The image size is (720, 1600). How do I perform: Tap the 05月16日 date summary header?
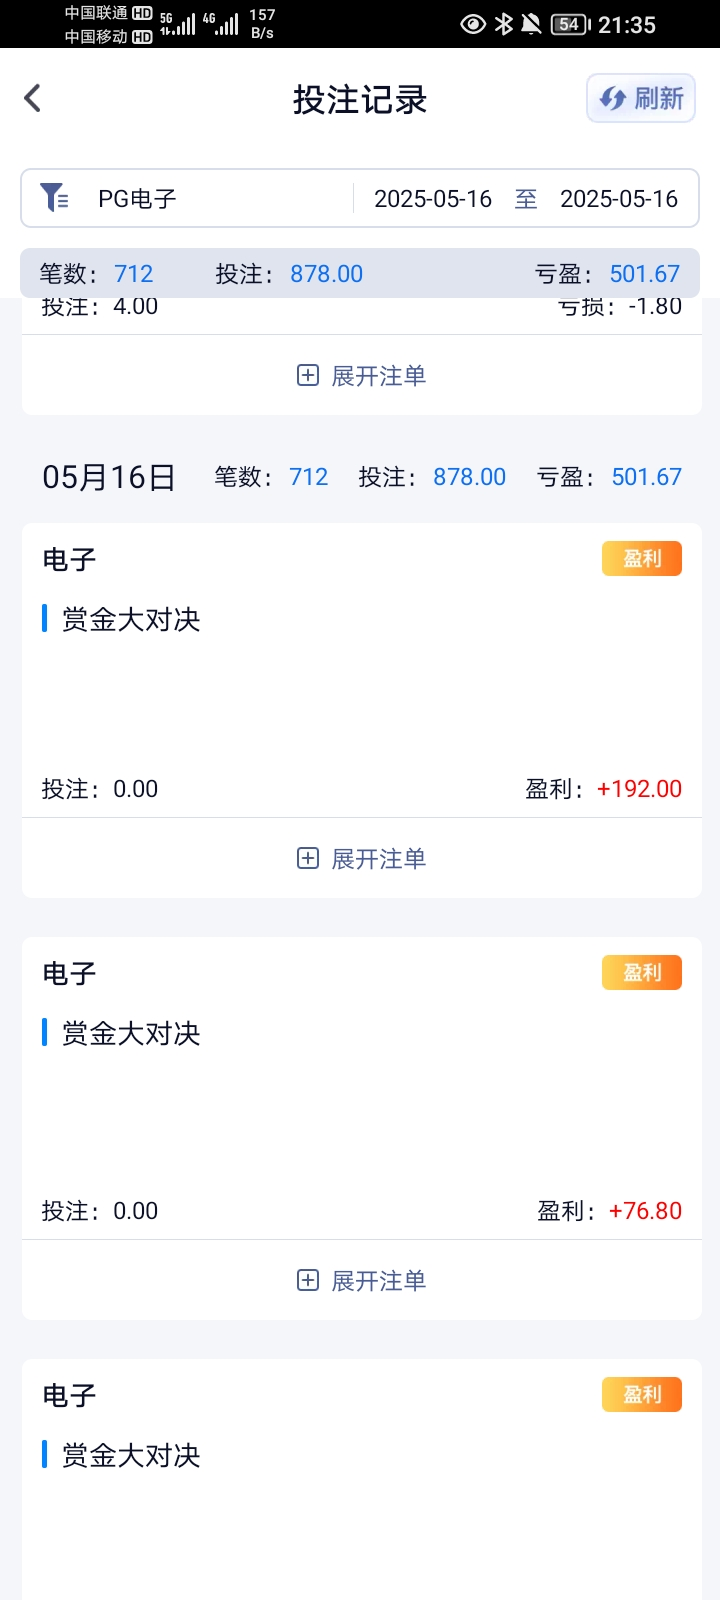[109, 477]
